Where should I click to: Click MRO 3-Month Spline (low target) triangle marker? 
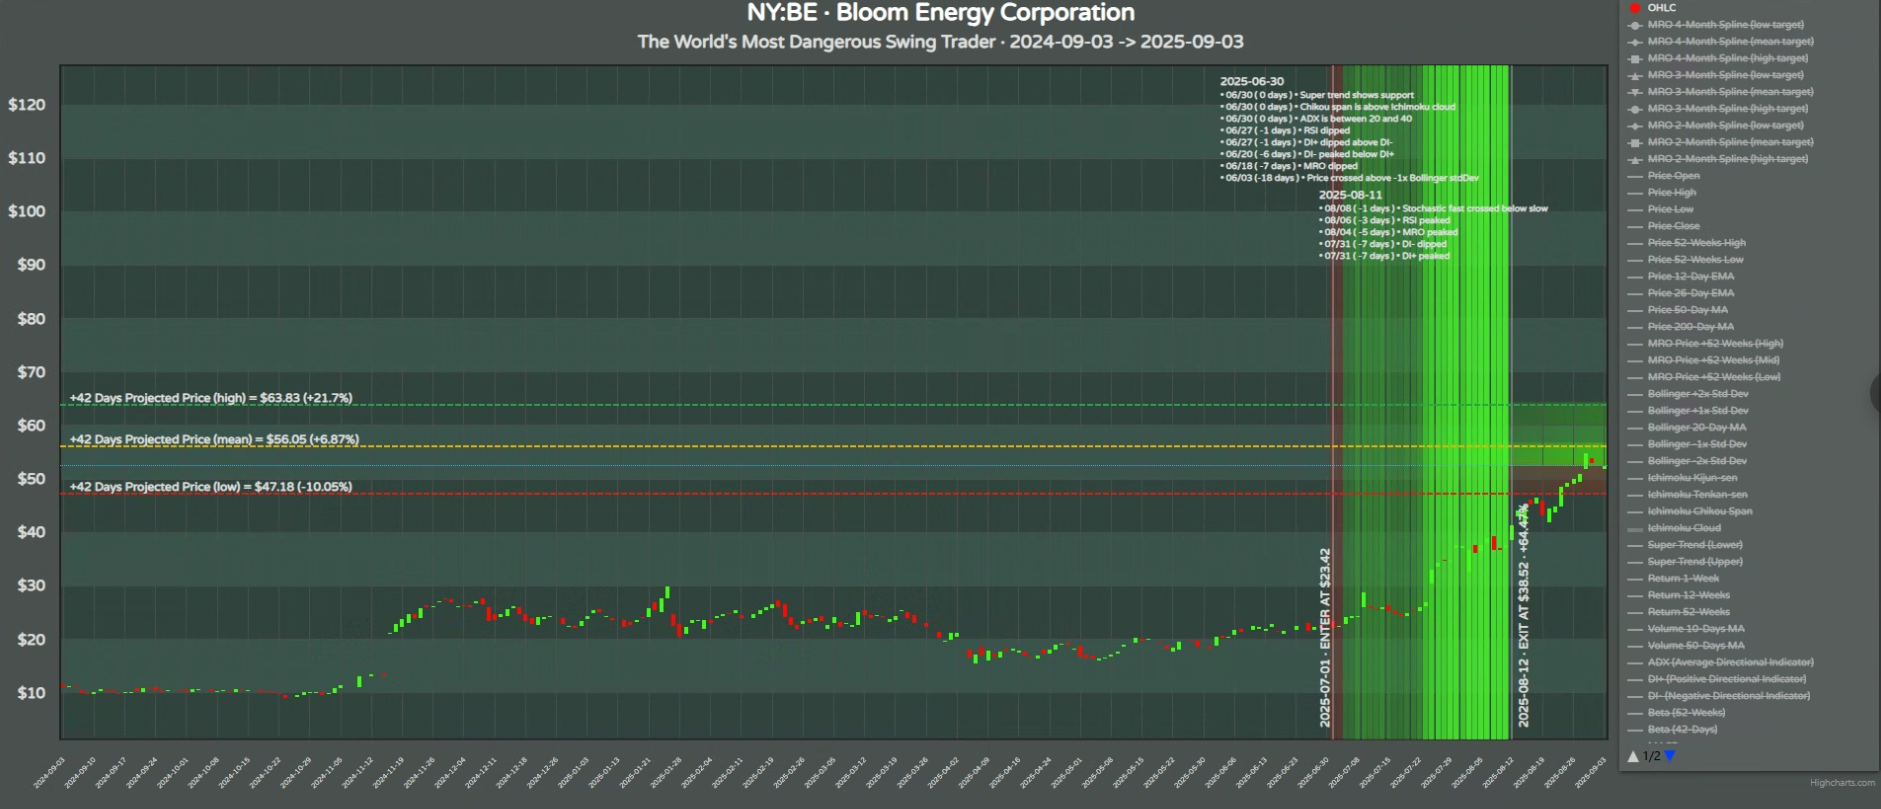point(1635,75)
